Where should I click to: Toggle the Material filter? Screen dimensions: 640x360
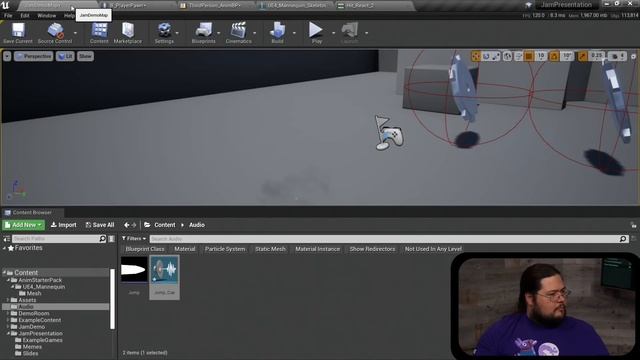tap(184, 249)
